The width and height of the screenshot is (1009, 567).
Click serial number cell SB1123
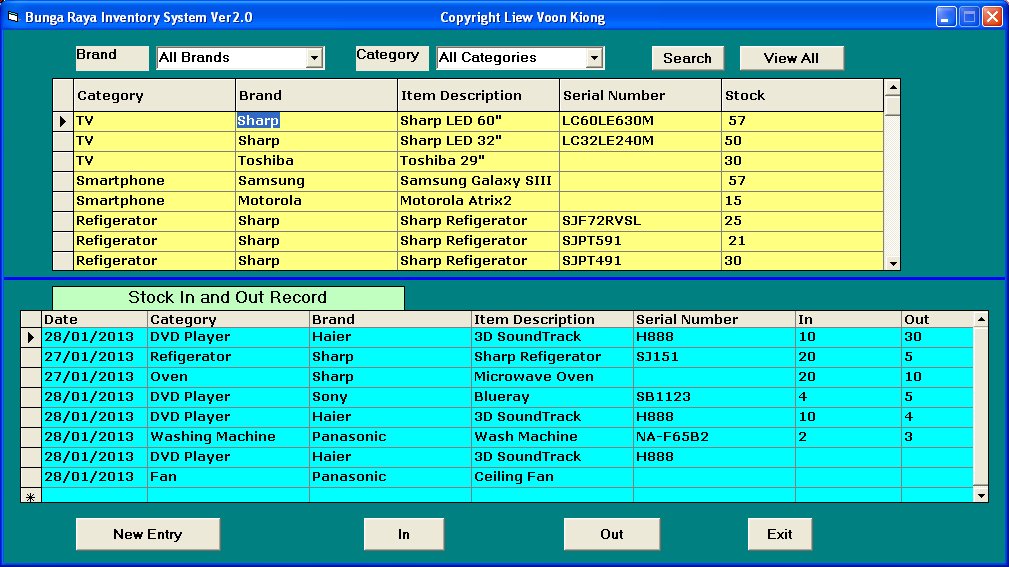pyautogui.click(x=714, y=397)
